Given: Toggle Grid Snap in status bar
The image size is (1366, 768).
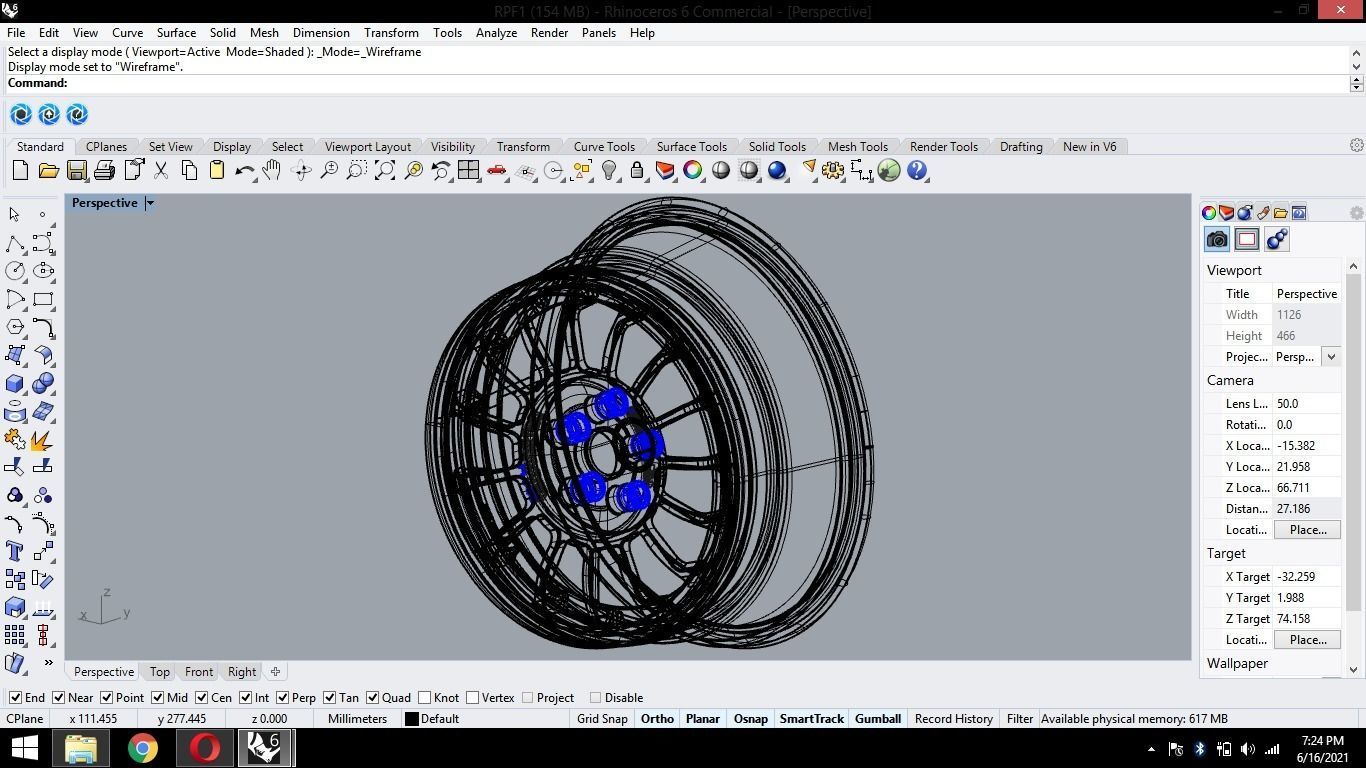Looking at the screenshot, I should [x=602, y=719].
